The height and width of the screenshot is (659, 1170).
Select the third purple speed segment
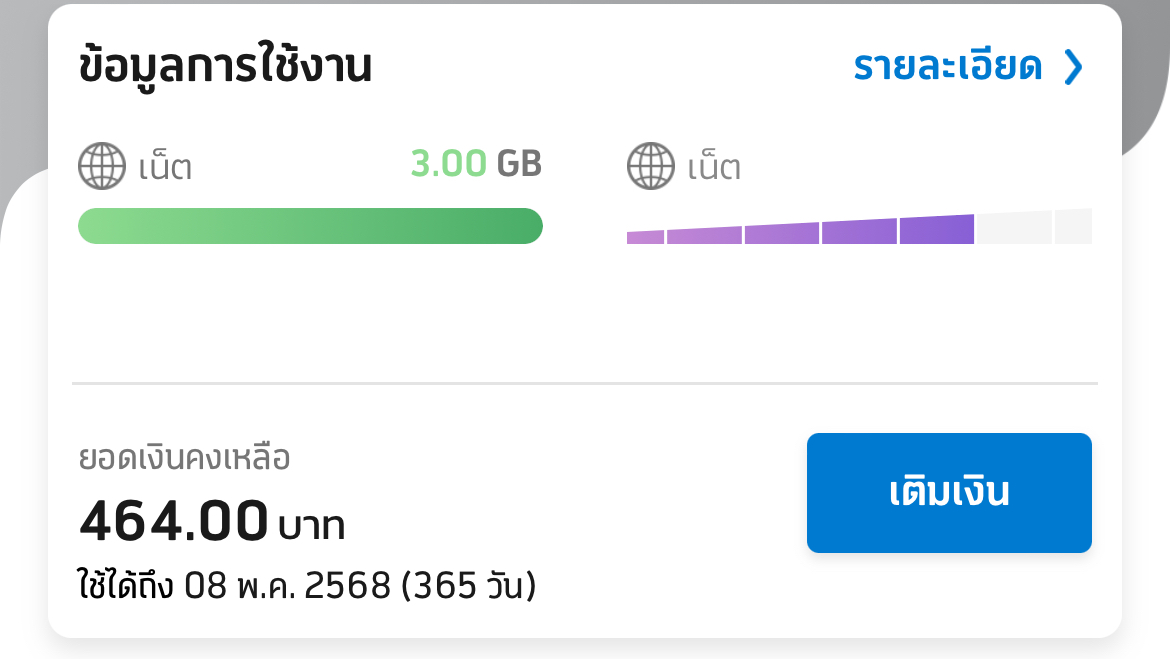[x=781, y=233]
